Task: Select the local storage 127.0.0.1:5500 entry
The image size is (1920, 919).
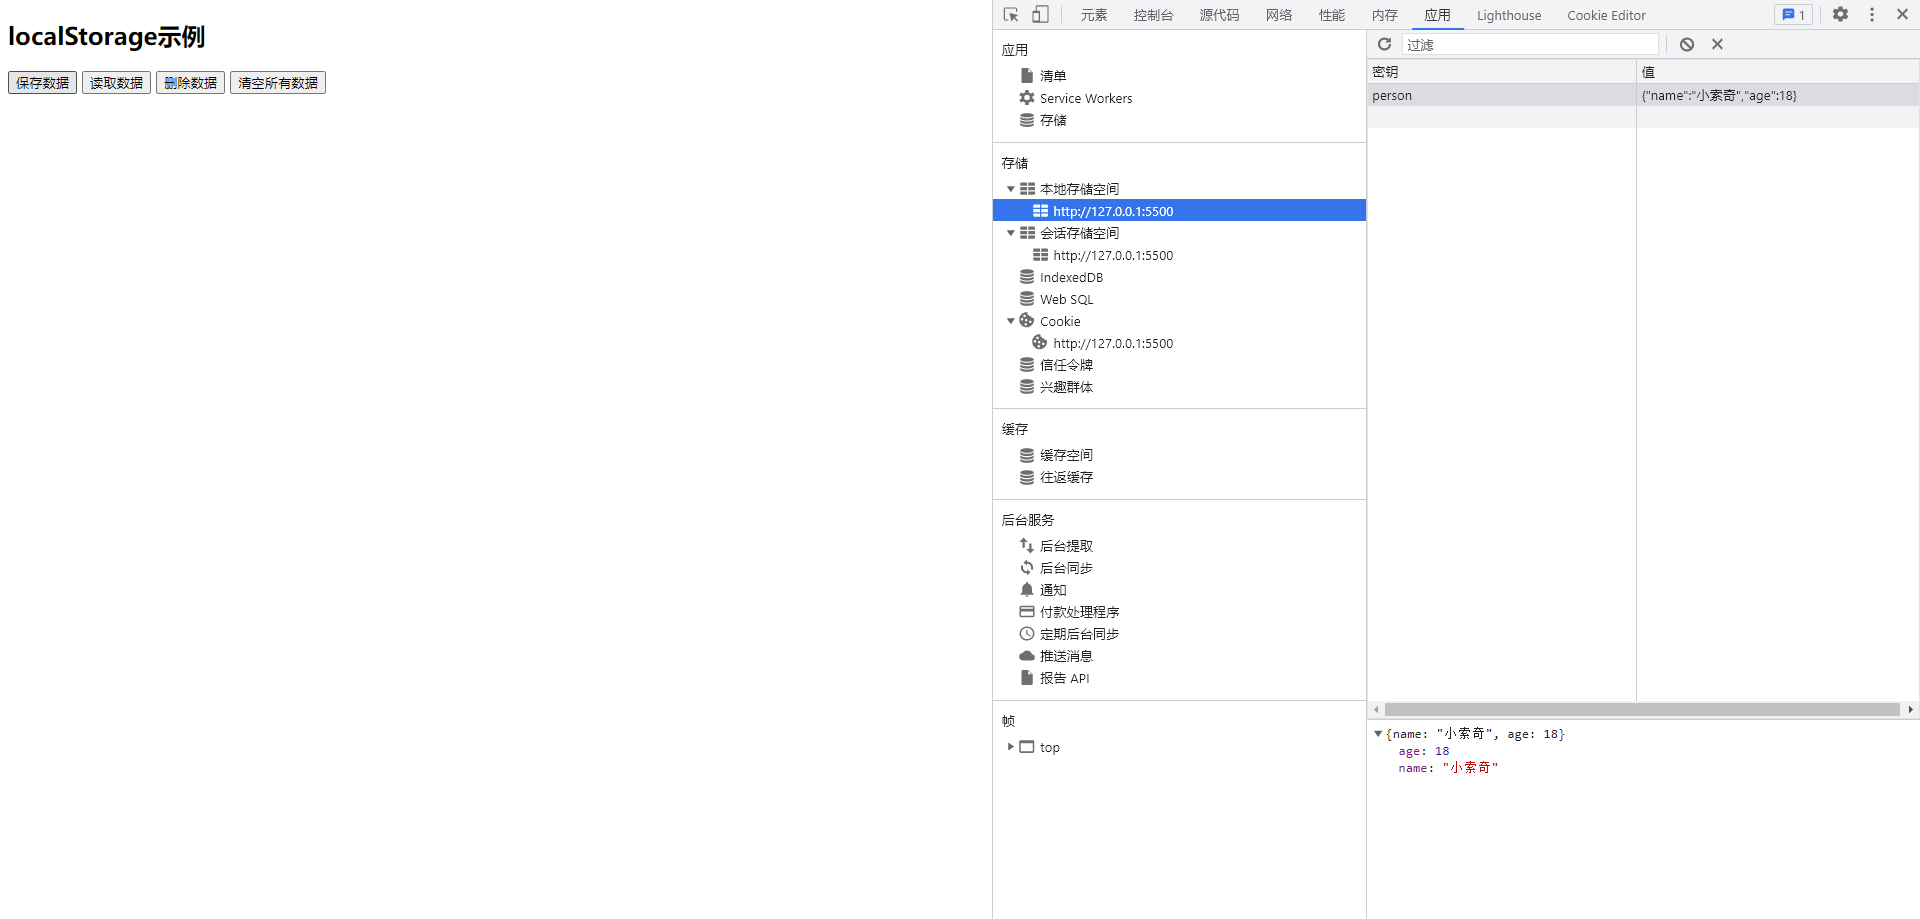Action: coord(1179,211)
